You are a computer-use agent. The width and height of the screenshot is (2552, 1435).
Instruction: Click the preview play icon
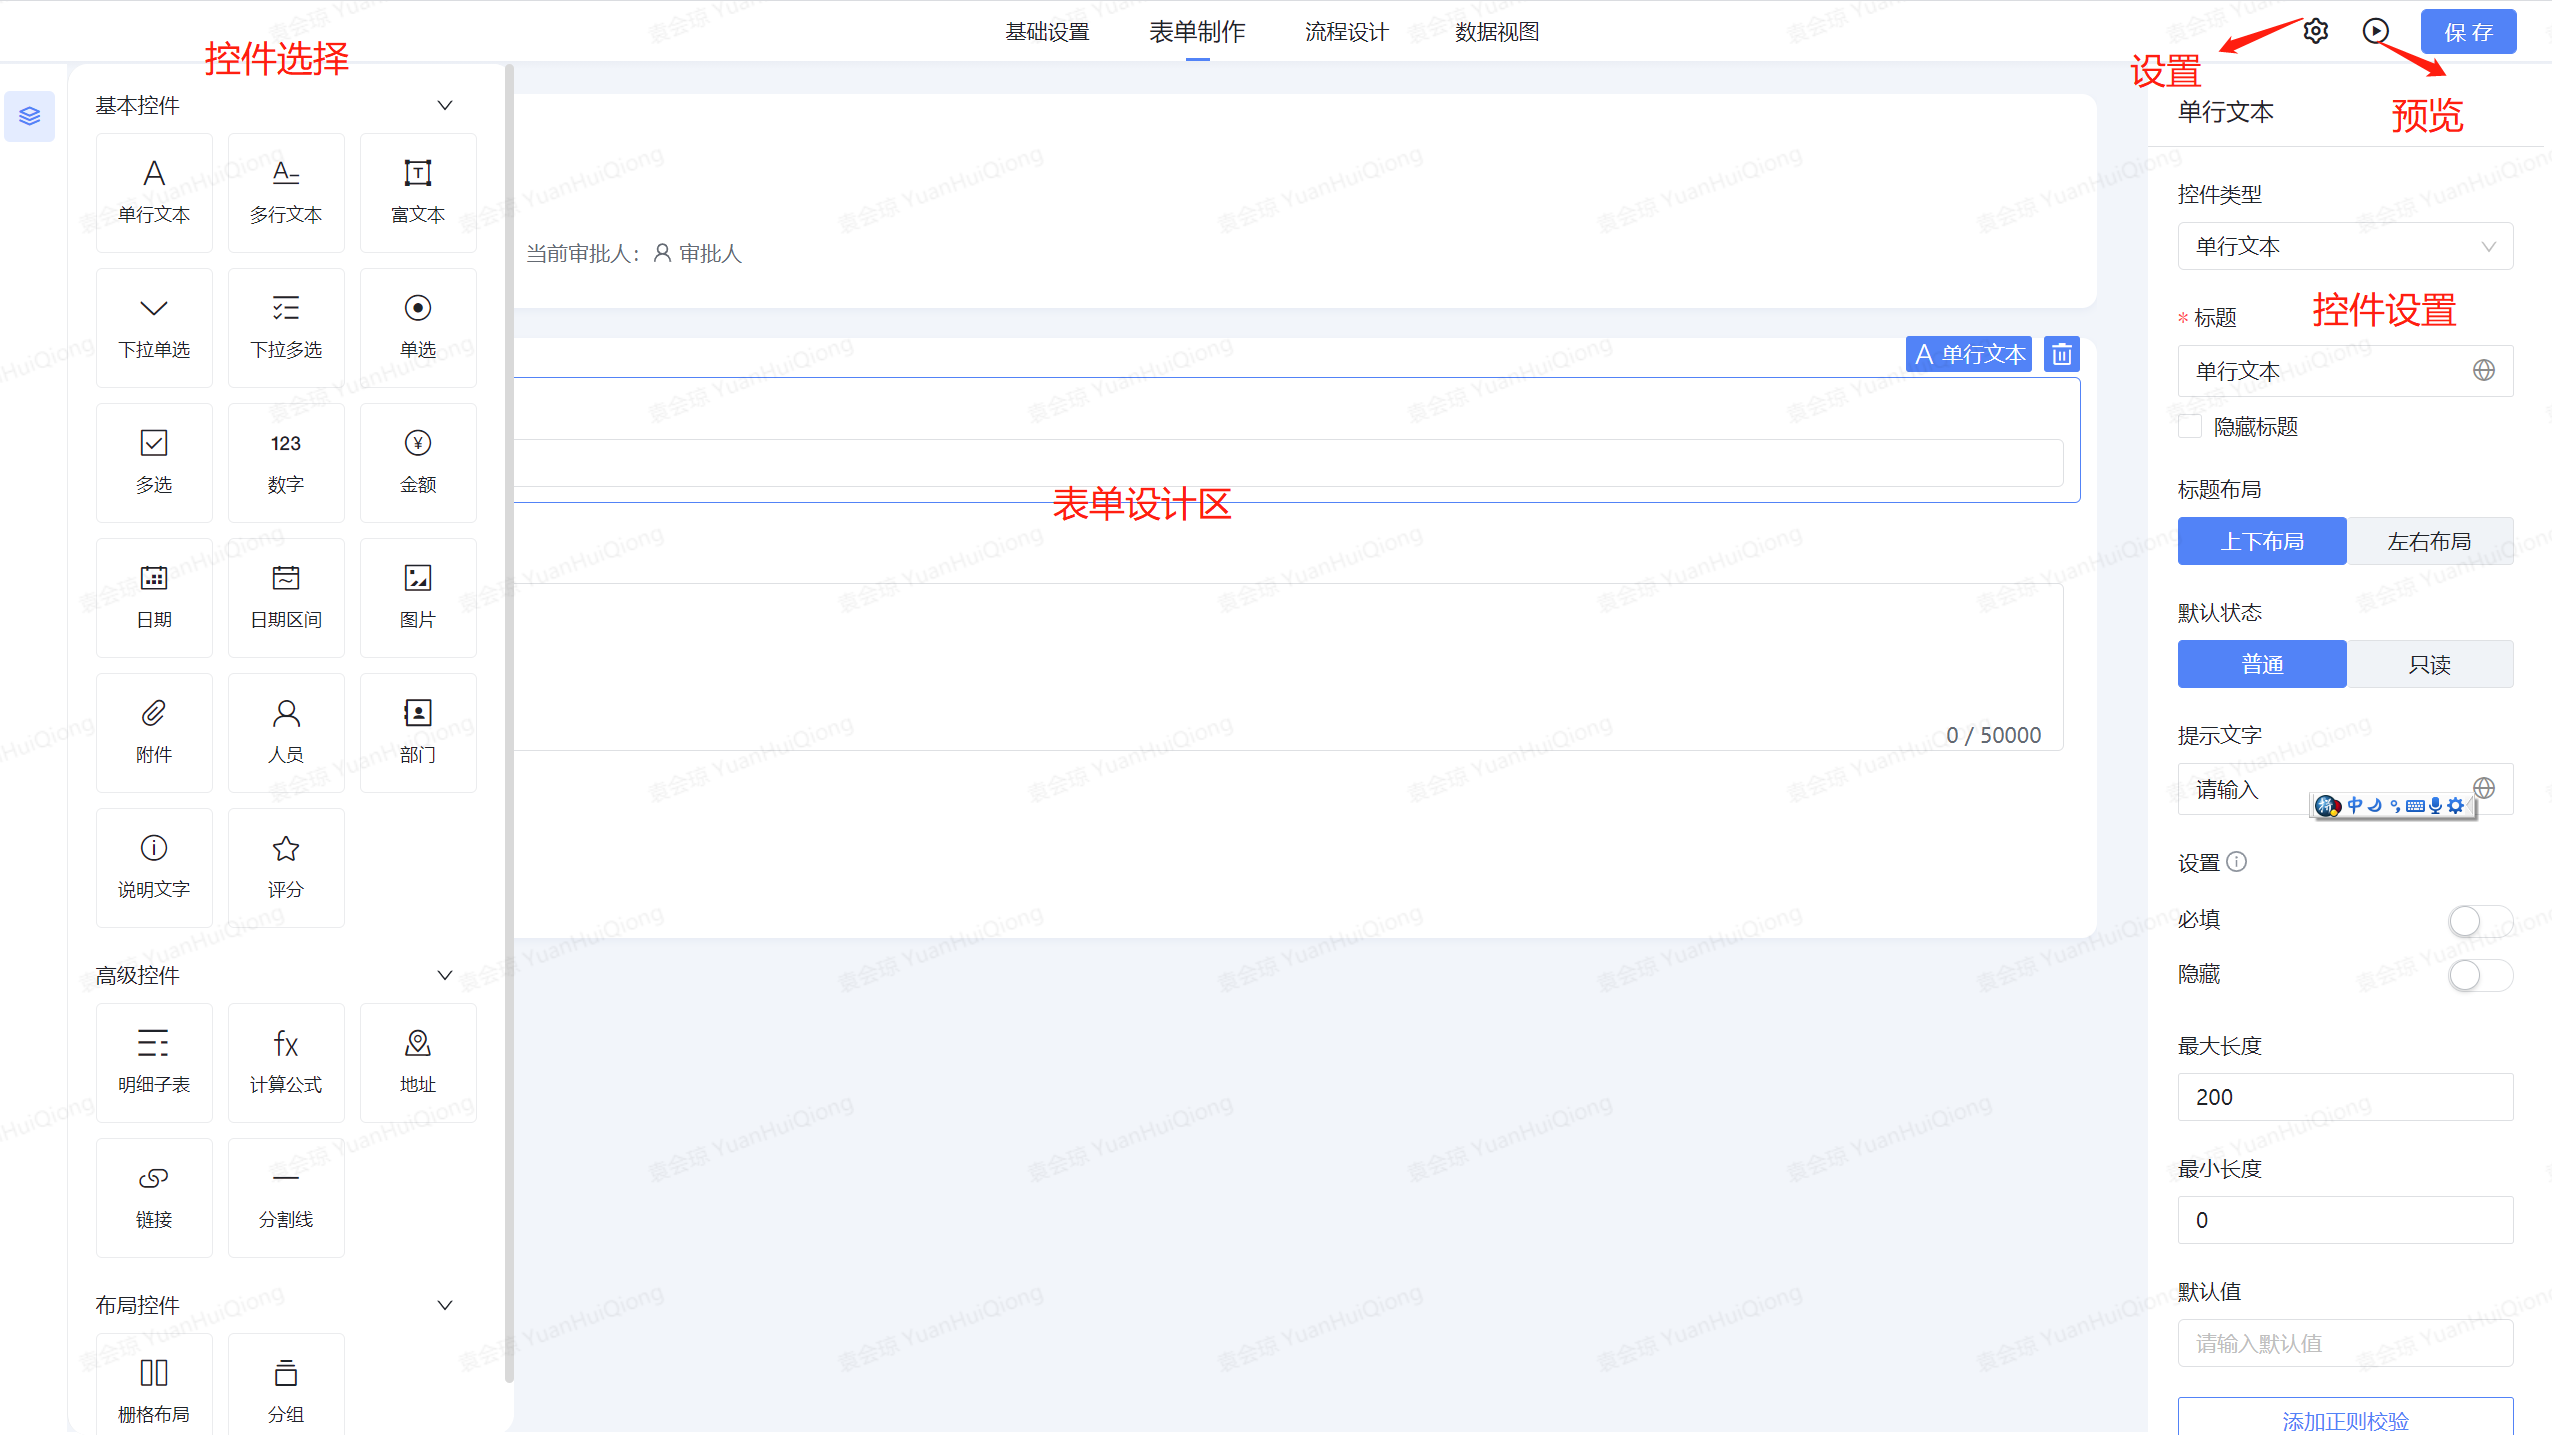tap(2376, 31)
